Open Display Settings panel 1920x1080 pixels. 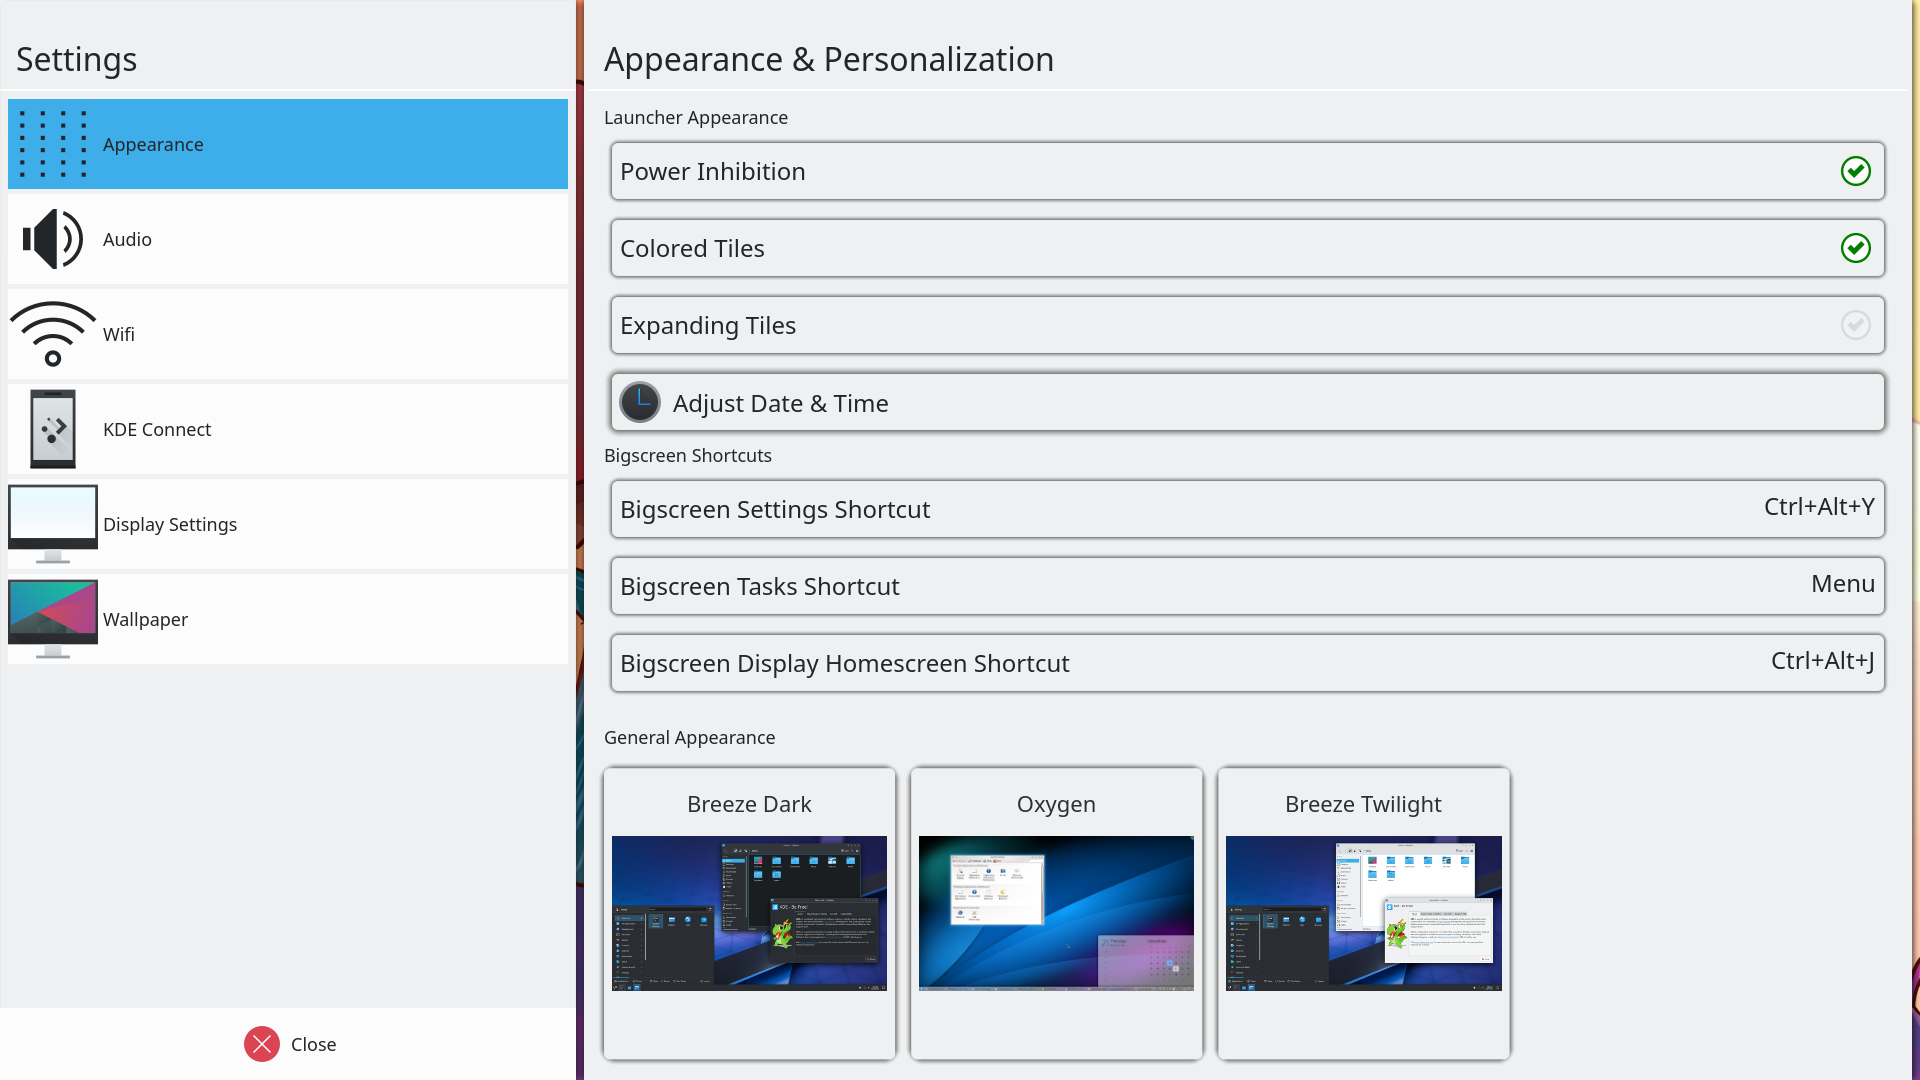[286, 522]
